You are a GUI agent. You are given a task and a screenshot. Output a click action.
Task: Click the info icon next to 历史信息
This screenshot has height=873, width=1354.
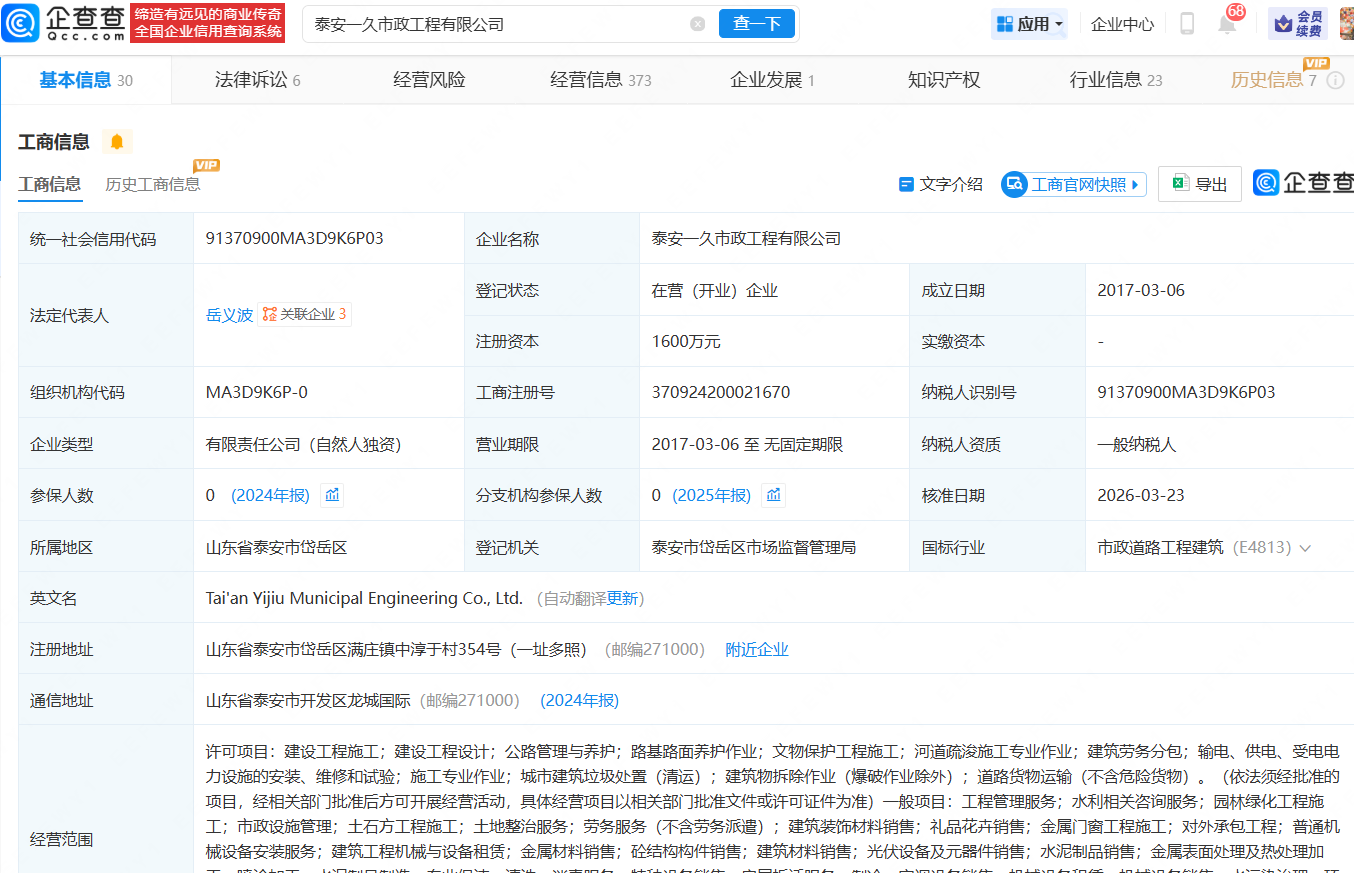click(x=1335, y=80)
